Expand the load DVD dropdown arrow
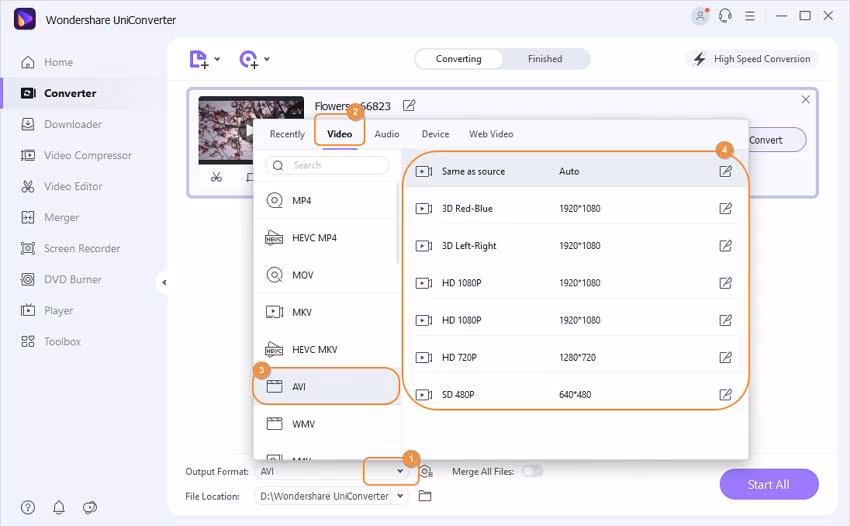The image size is (850, 526). (267, 59)
